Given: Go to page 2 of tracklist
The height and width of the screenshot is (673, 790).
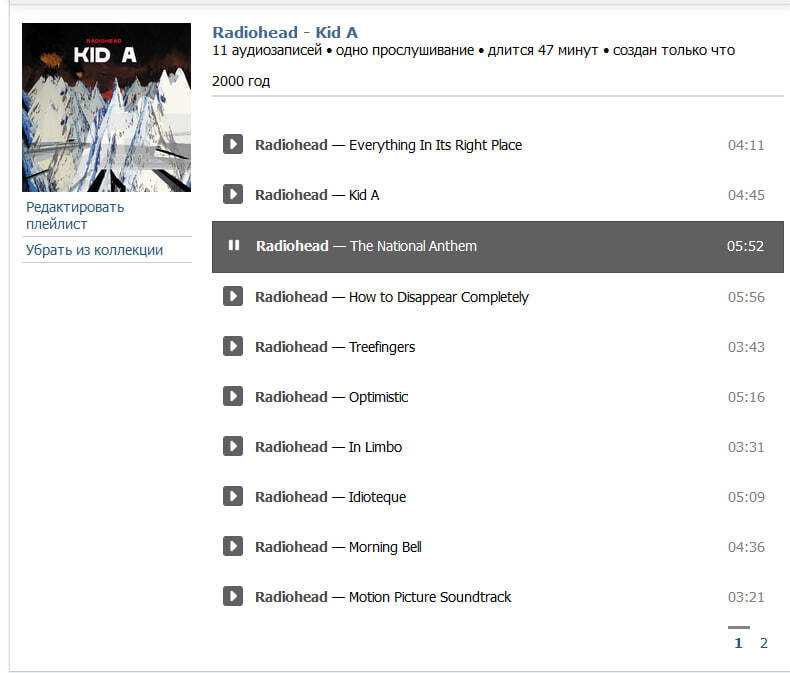Looking at the screenshot, I should click(x=764, y=643).
